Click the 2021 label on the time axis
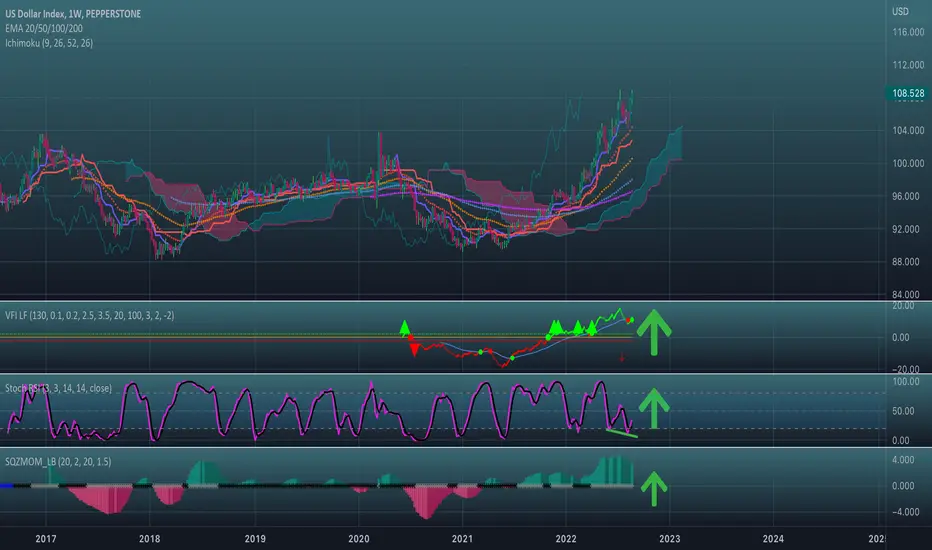Image resolution: width=932 pixels, height=550 pixels. point(462,539)
